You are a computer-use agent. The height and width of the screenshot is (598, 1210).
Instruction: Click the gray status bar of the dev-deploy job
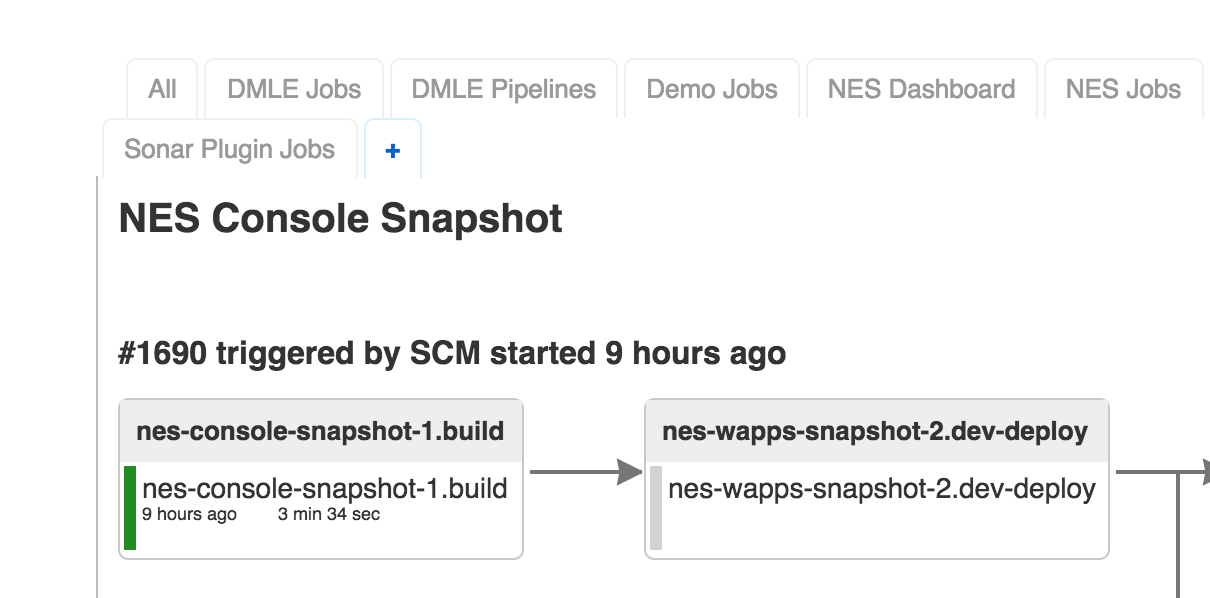pyautogui.click(x=656, y=507)
